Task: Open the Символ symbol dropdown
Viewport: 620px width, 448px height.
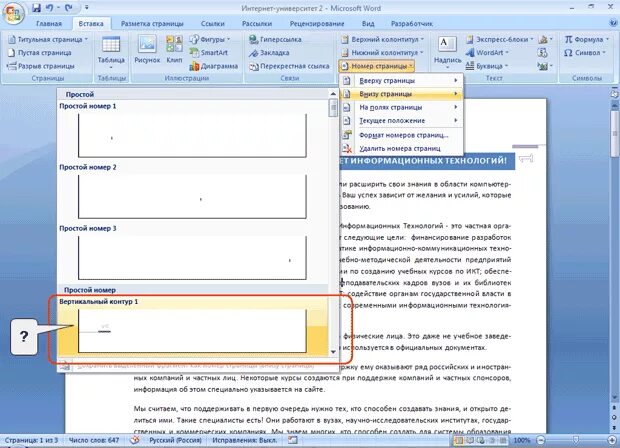Action: 585,53
